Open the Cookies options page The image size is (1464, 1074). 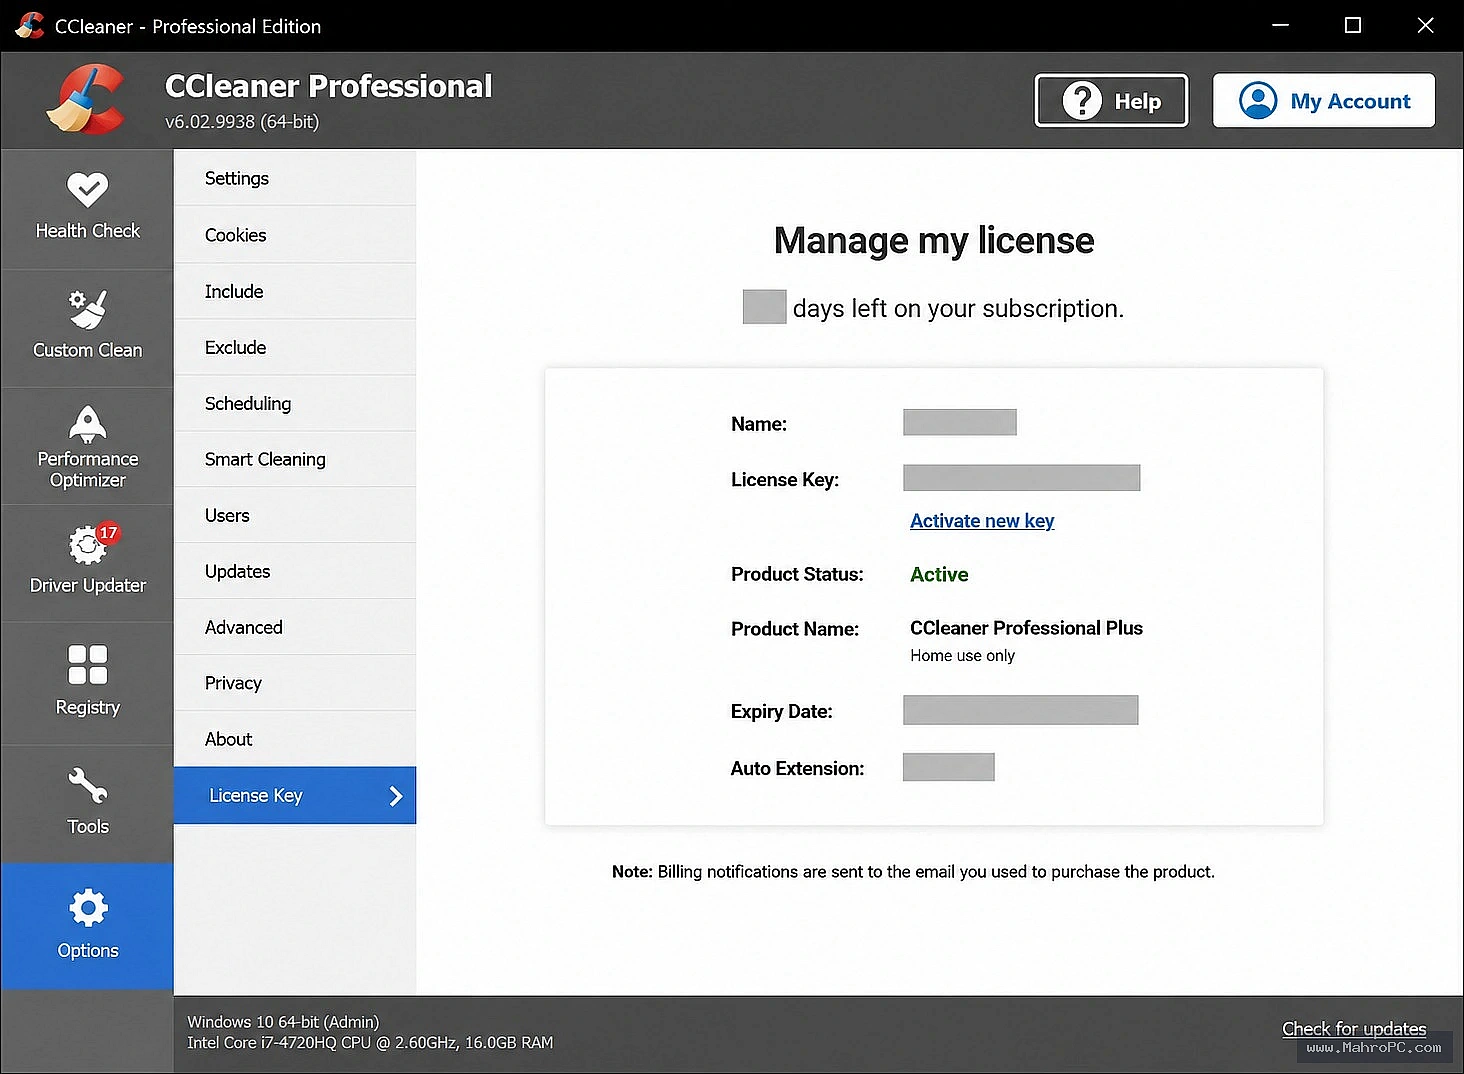click(295, 235)
